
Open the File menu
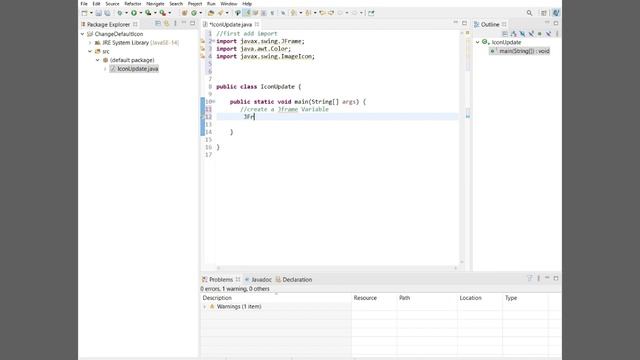[84, 4]
